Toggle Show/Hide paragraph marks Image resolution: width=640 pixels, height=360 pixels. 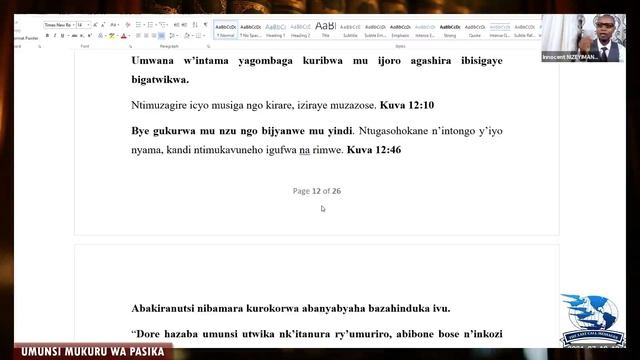coord(205,25)
